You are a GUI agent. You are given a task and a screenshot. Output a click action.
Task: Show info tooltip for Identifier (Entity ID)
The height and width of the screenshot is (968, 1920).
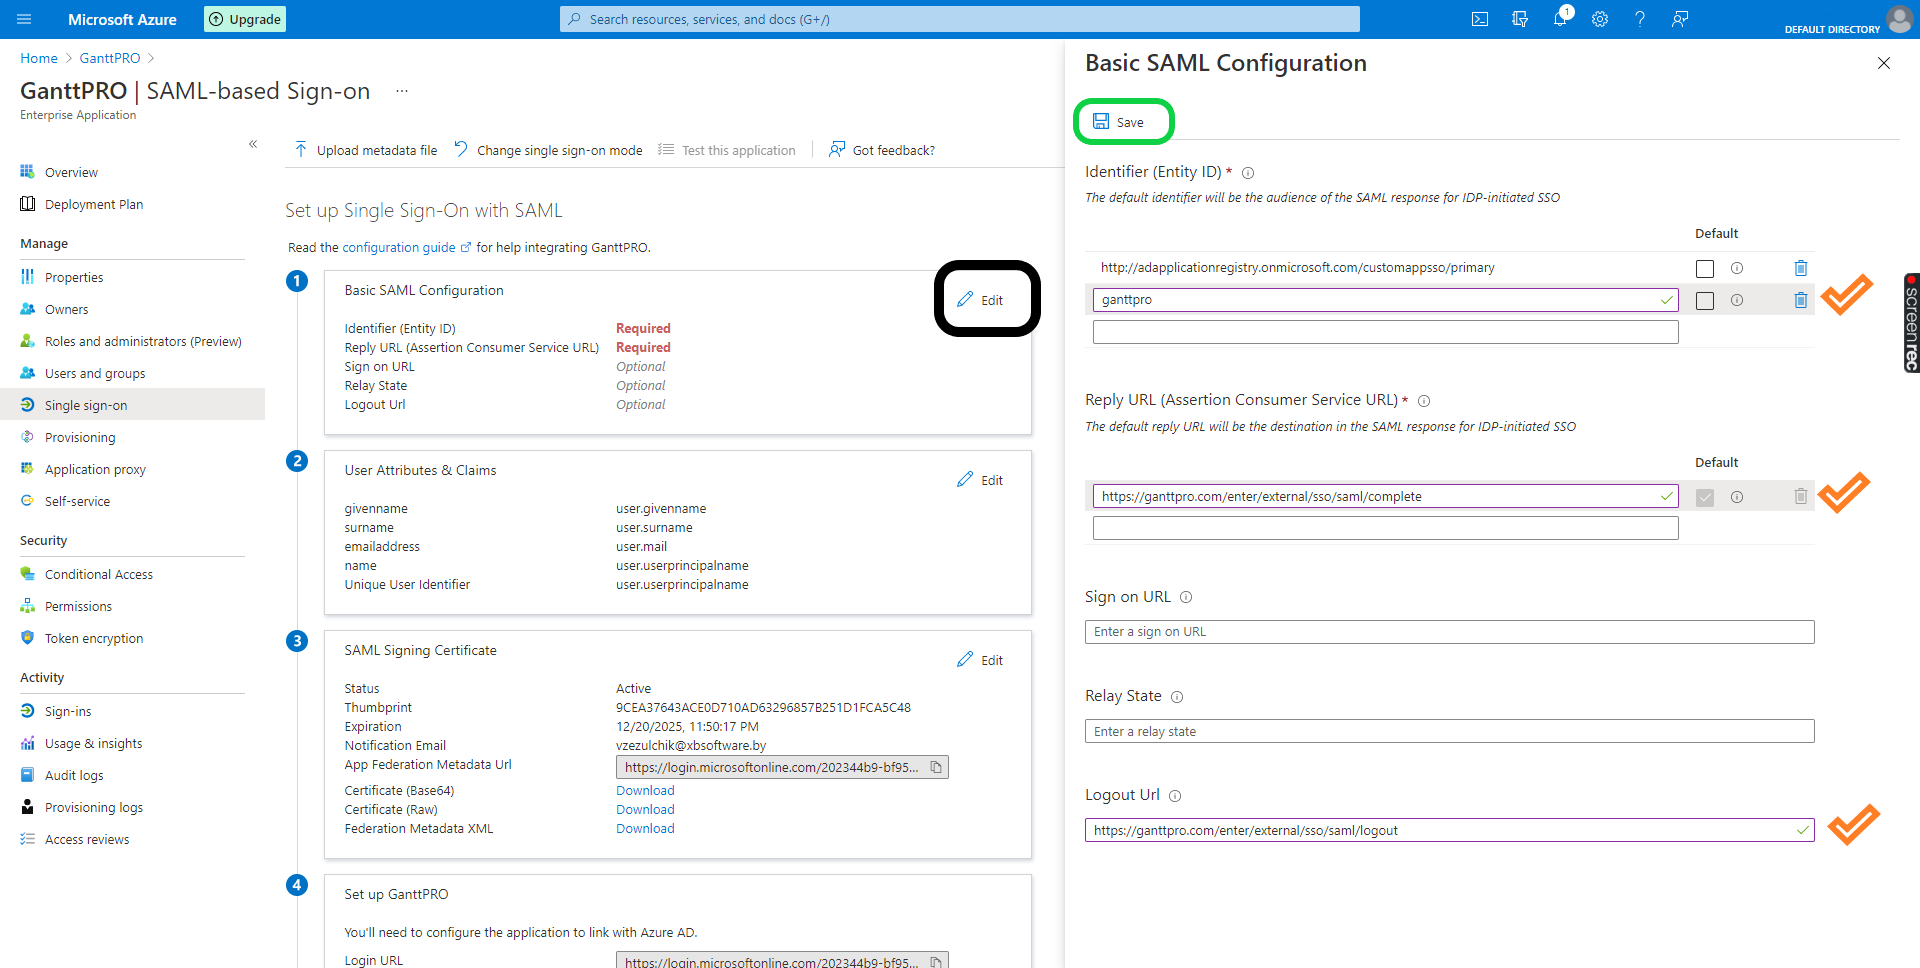click(1248, 173)
